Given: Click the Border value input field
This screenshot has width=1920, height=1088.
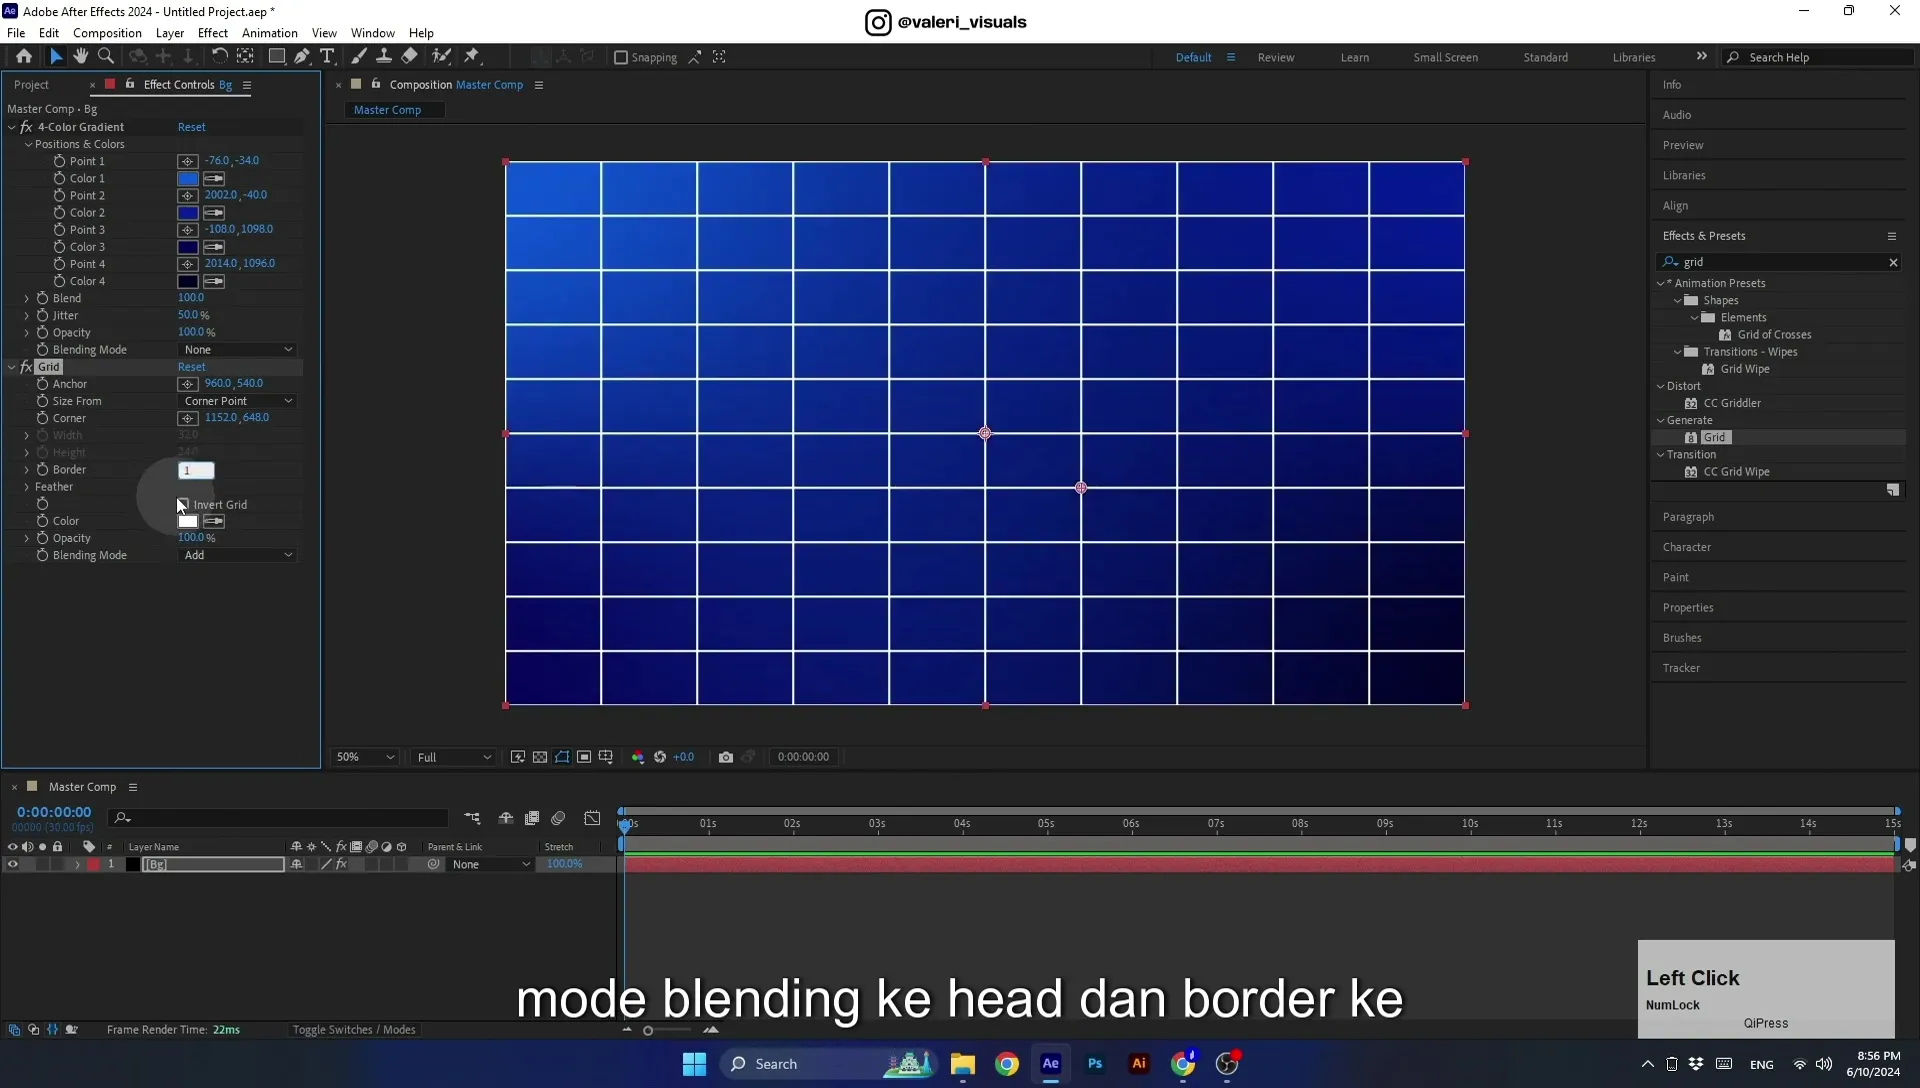Looking at the screenshot, I should click(x=196, y=470).
